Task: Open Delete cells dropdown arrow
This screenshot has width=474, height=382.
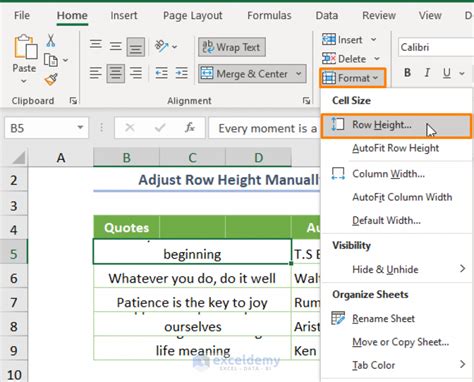Action: point(377,59)
